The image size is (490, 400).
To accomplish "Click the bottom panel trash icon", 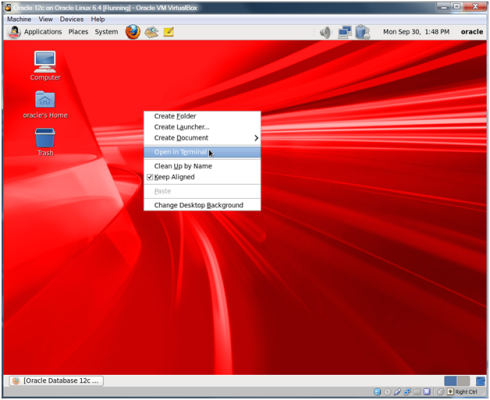I will [480, 381].
